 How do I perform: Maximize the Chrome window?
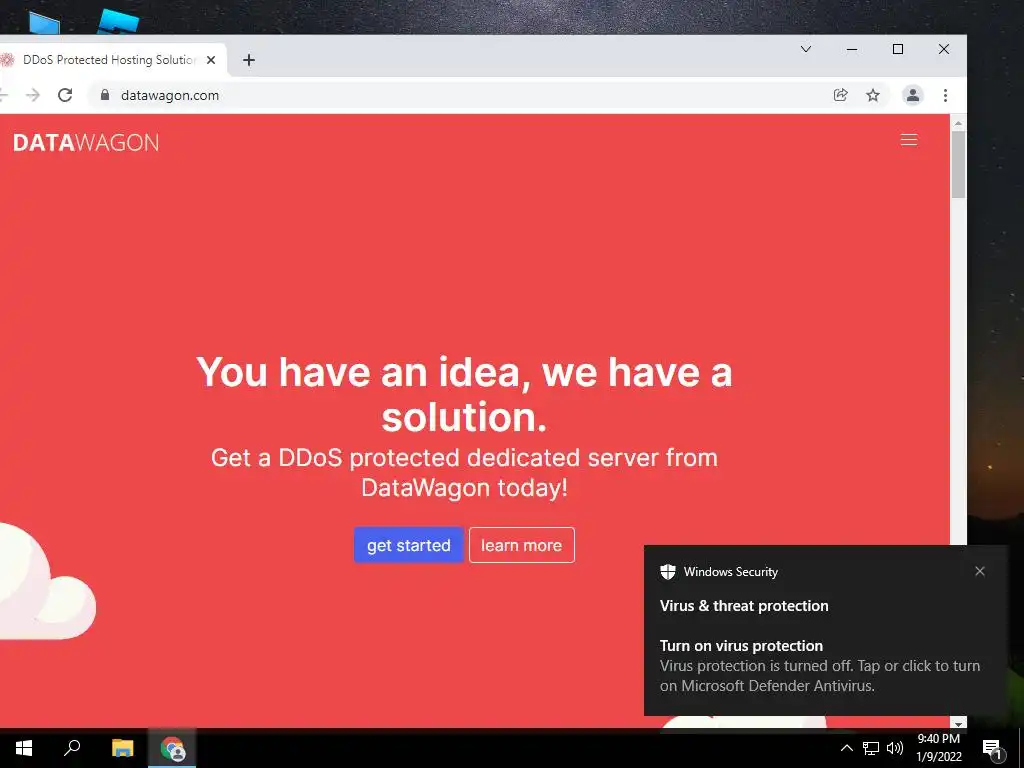coord(898,49)
